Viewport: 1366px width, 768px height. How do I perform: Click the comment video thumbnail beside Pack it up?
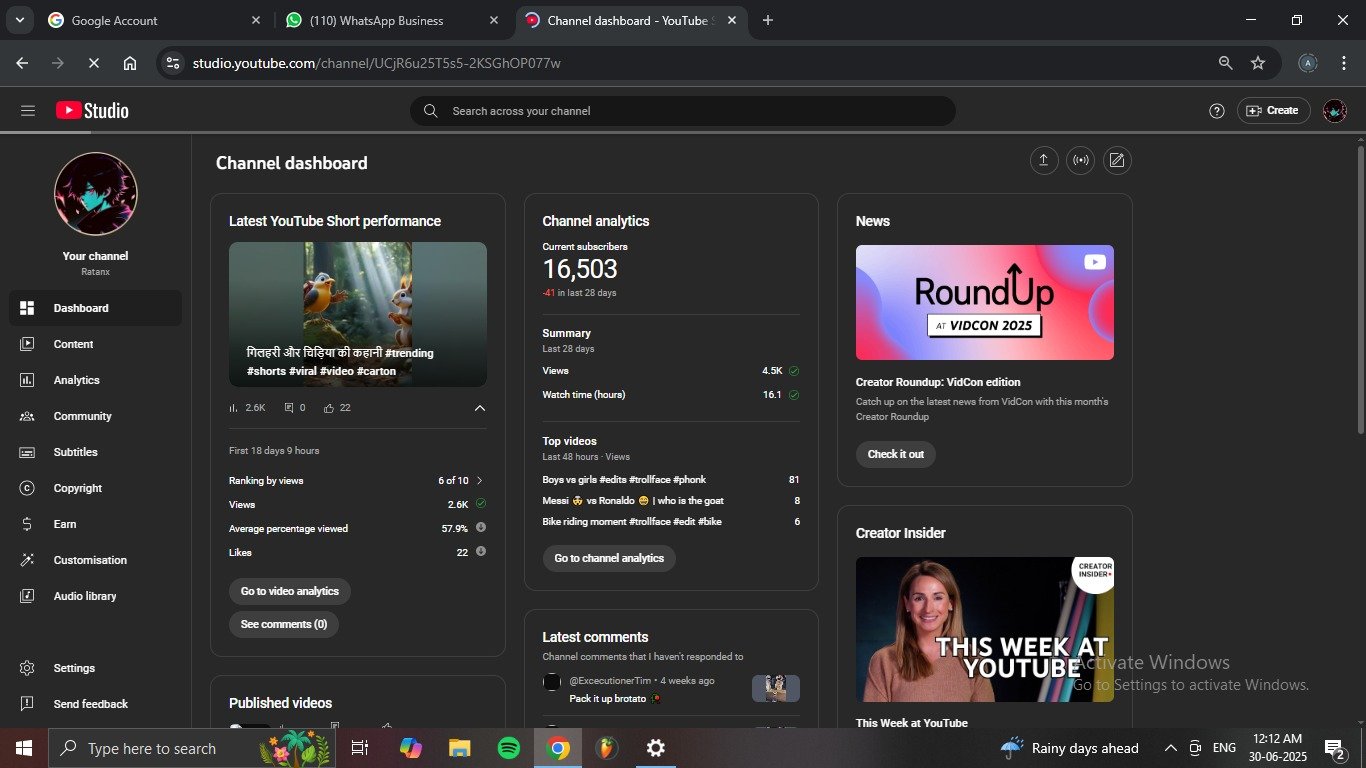click(x=776, y=688)
